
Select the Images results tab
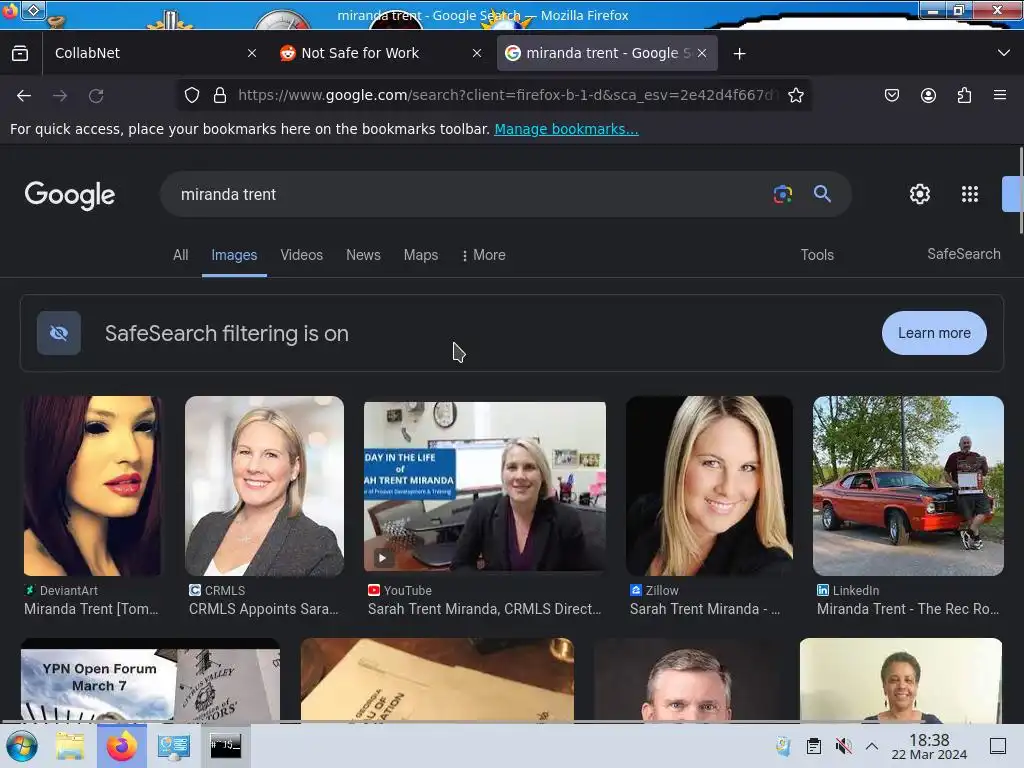(x=234, y=255)
